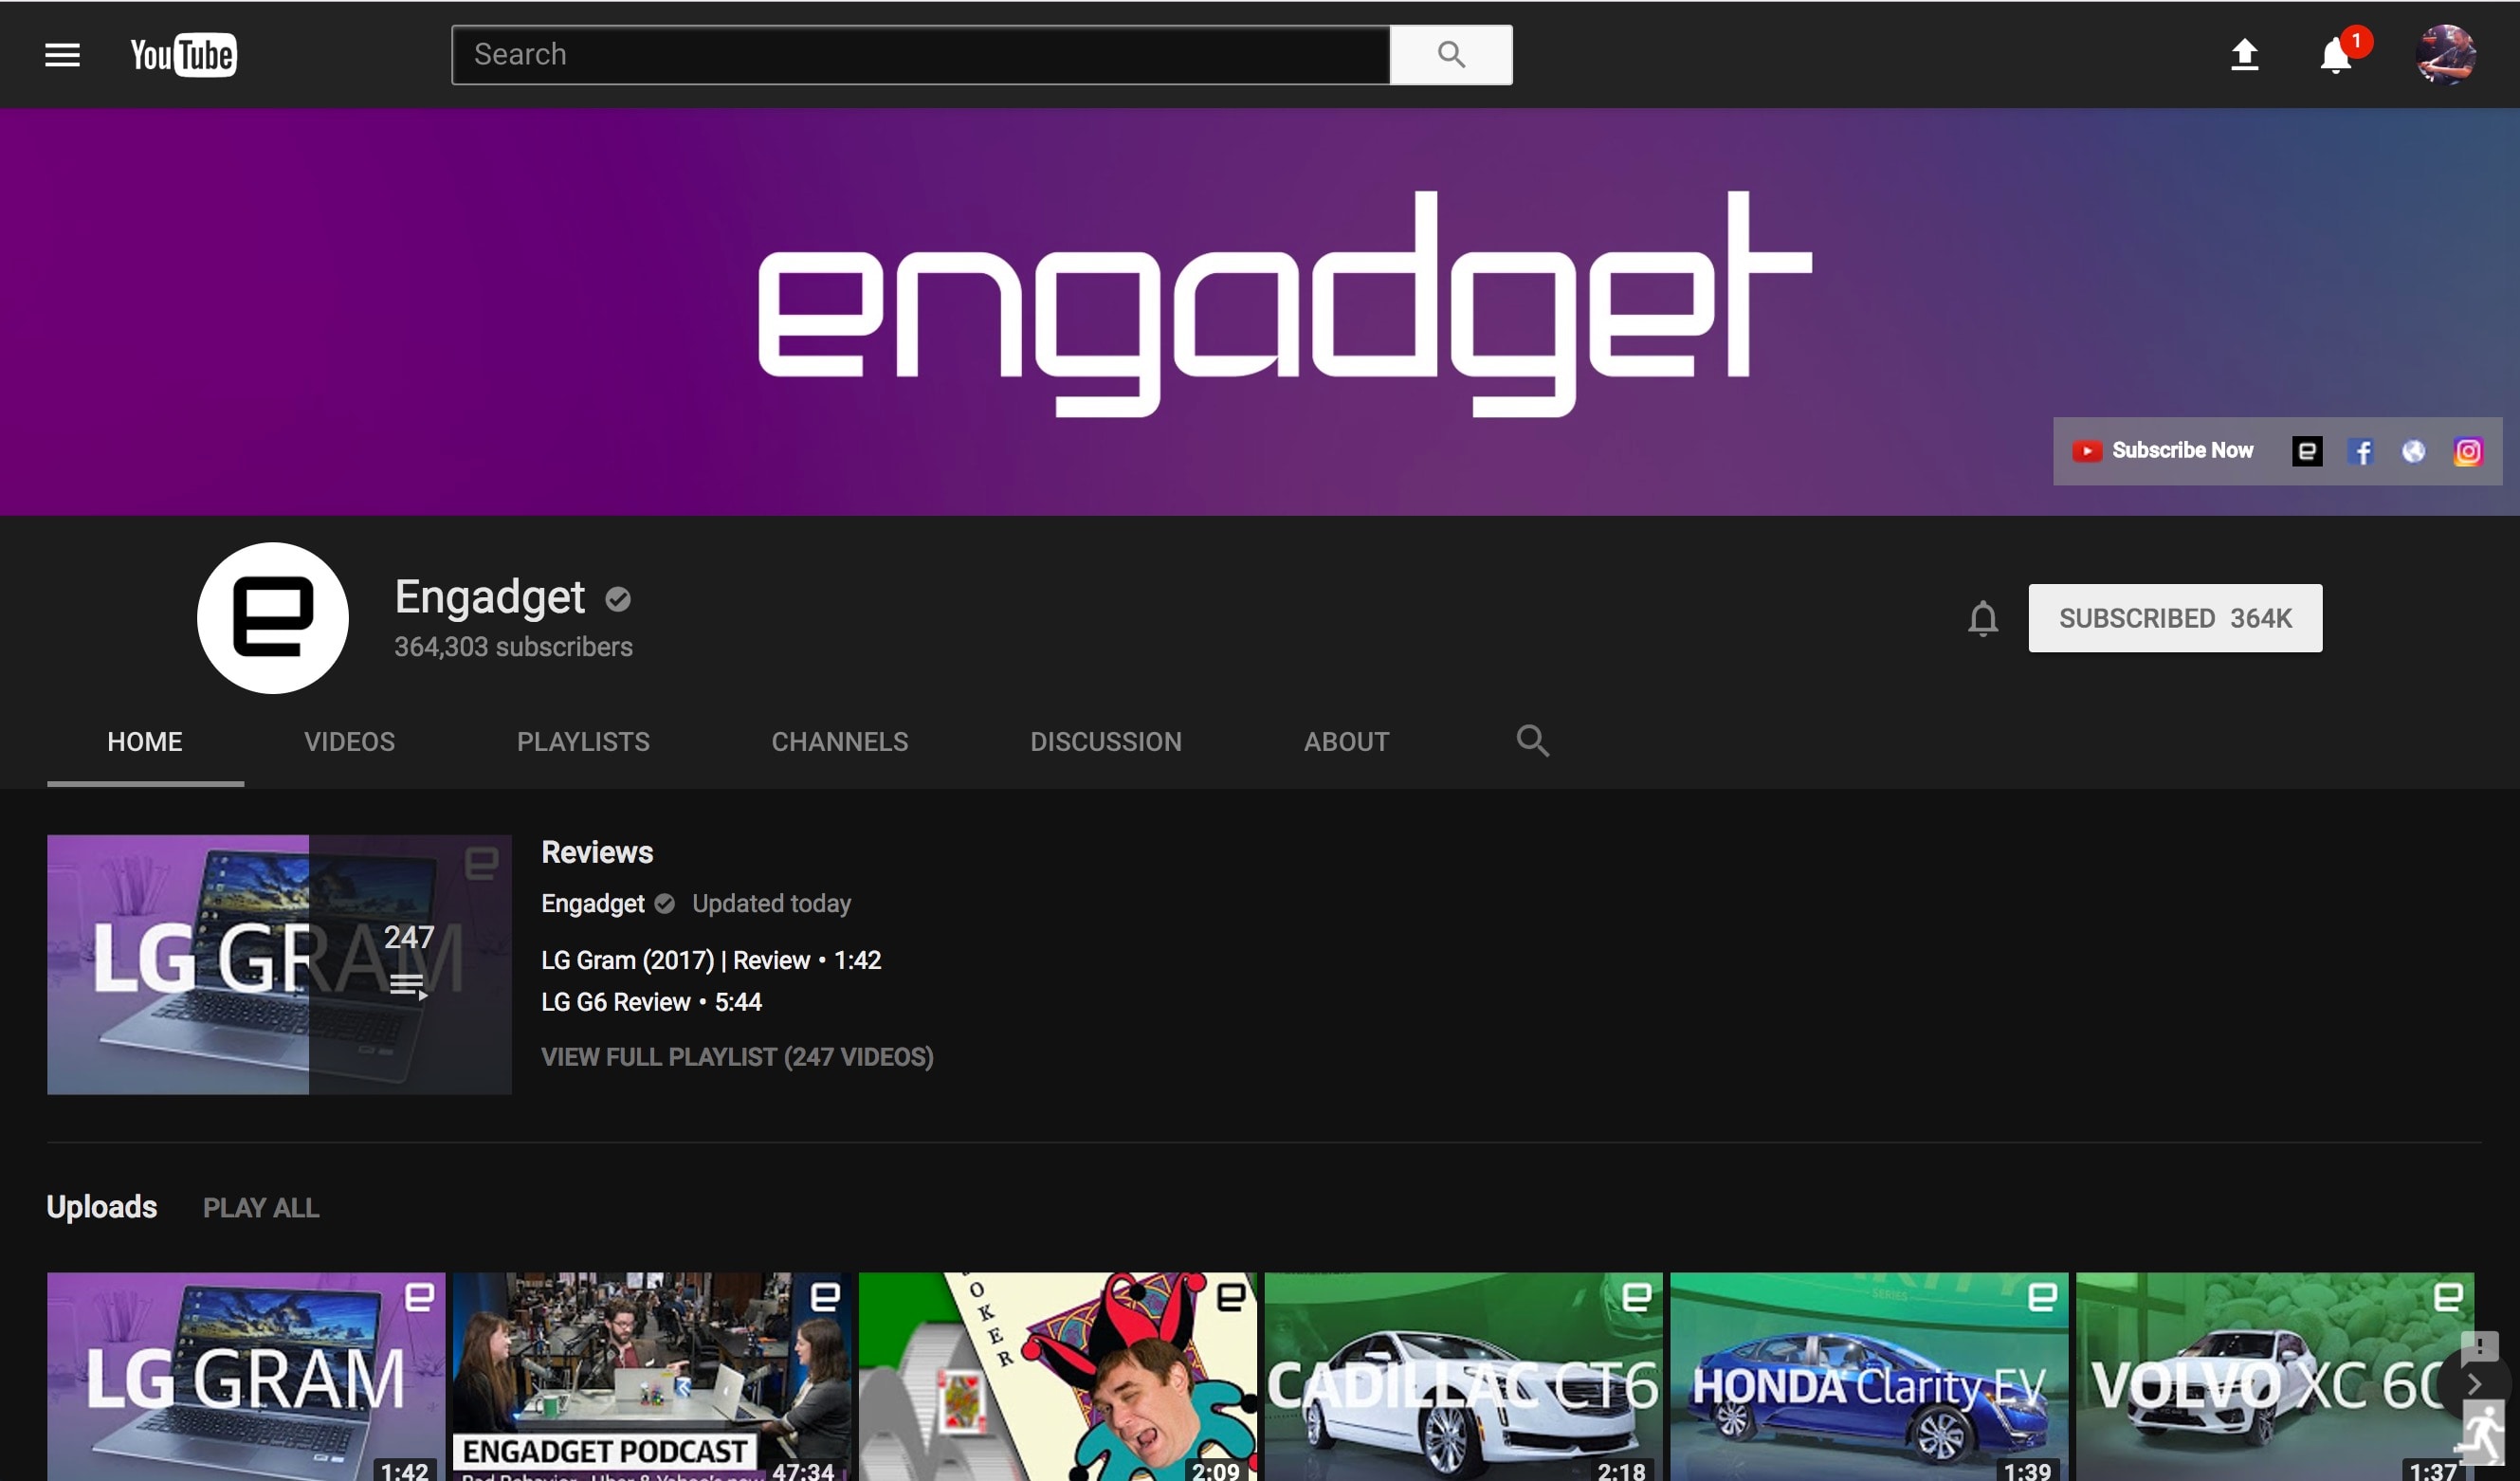Image resolution: width=2520 pixels, height=1481 pixels.
Task: Open the Joker card video thumbnail
Action: tap(1058, 1377)
